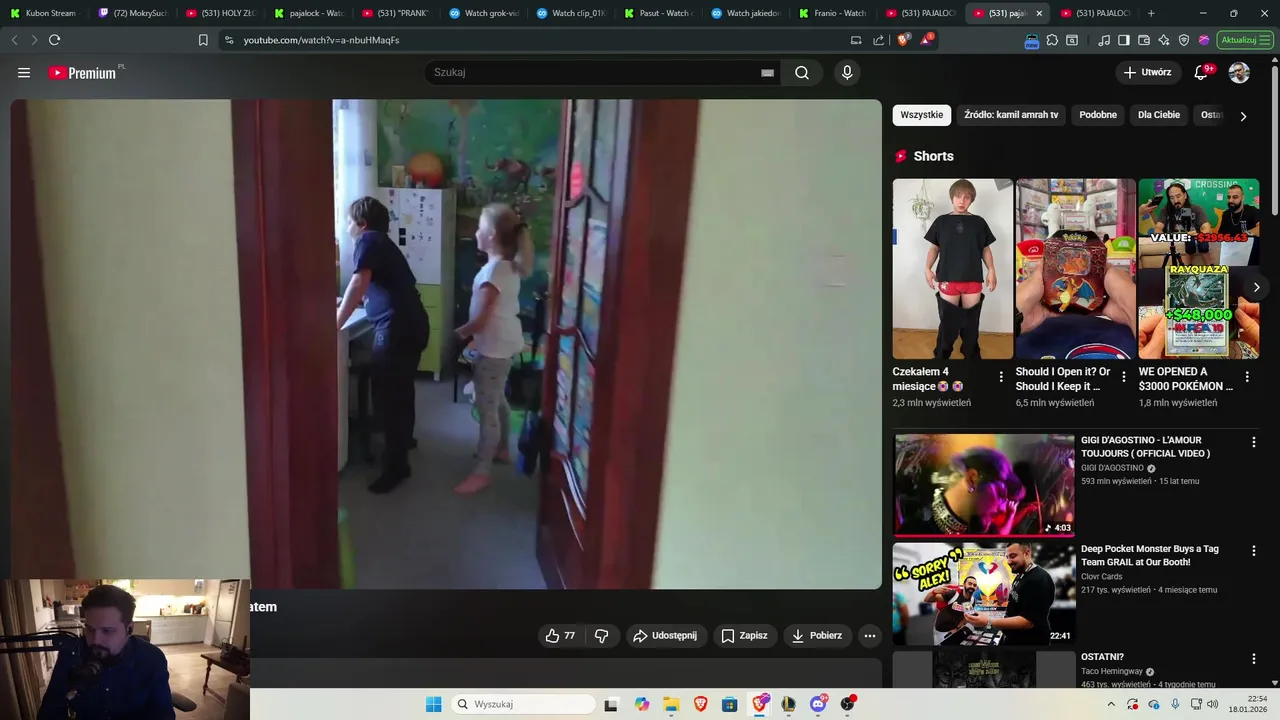Screen dimensions: 1280x720
Task: Open the on-screen keyboard icon in search box
Action: point(767,73)
